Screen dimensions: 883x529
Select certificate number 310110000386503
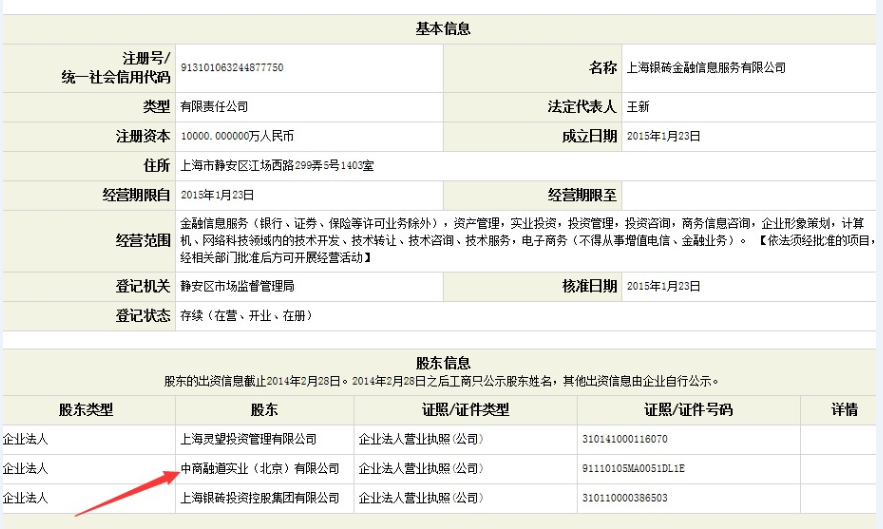coord(625,498)
